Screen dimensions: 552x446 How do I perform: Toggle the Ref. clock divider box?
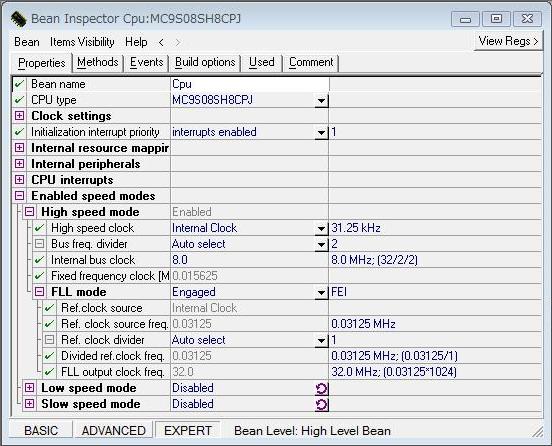[x=50, y=340]
